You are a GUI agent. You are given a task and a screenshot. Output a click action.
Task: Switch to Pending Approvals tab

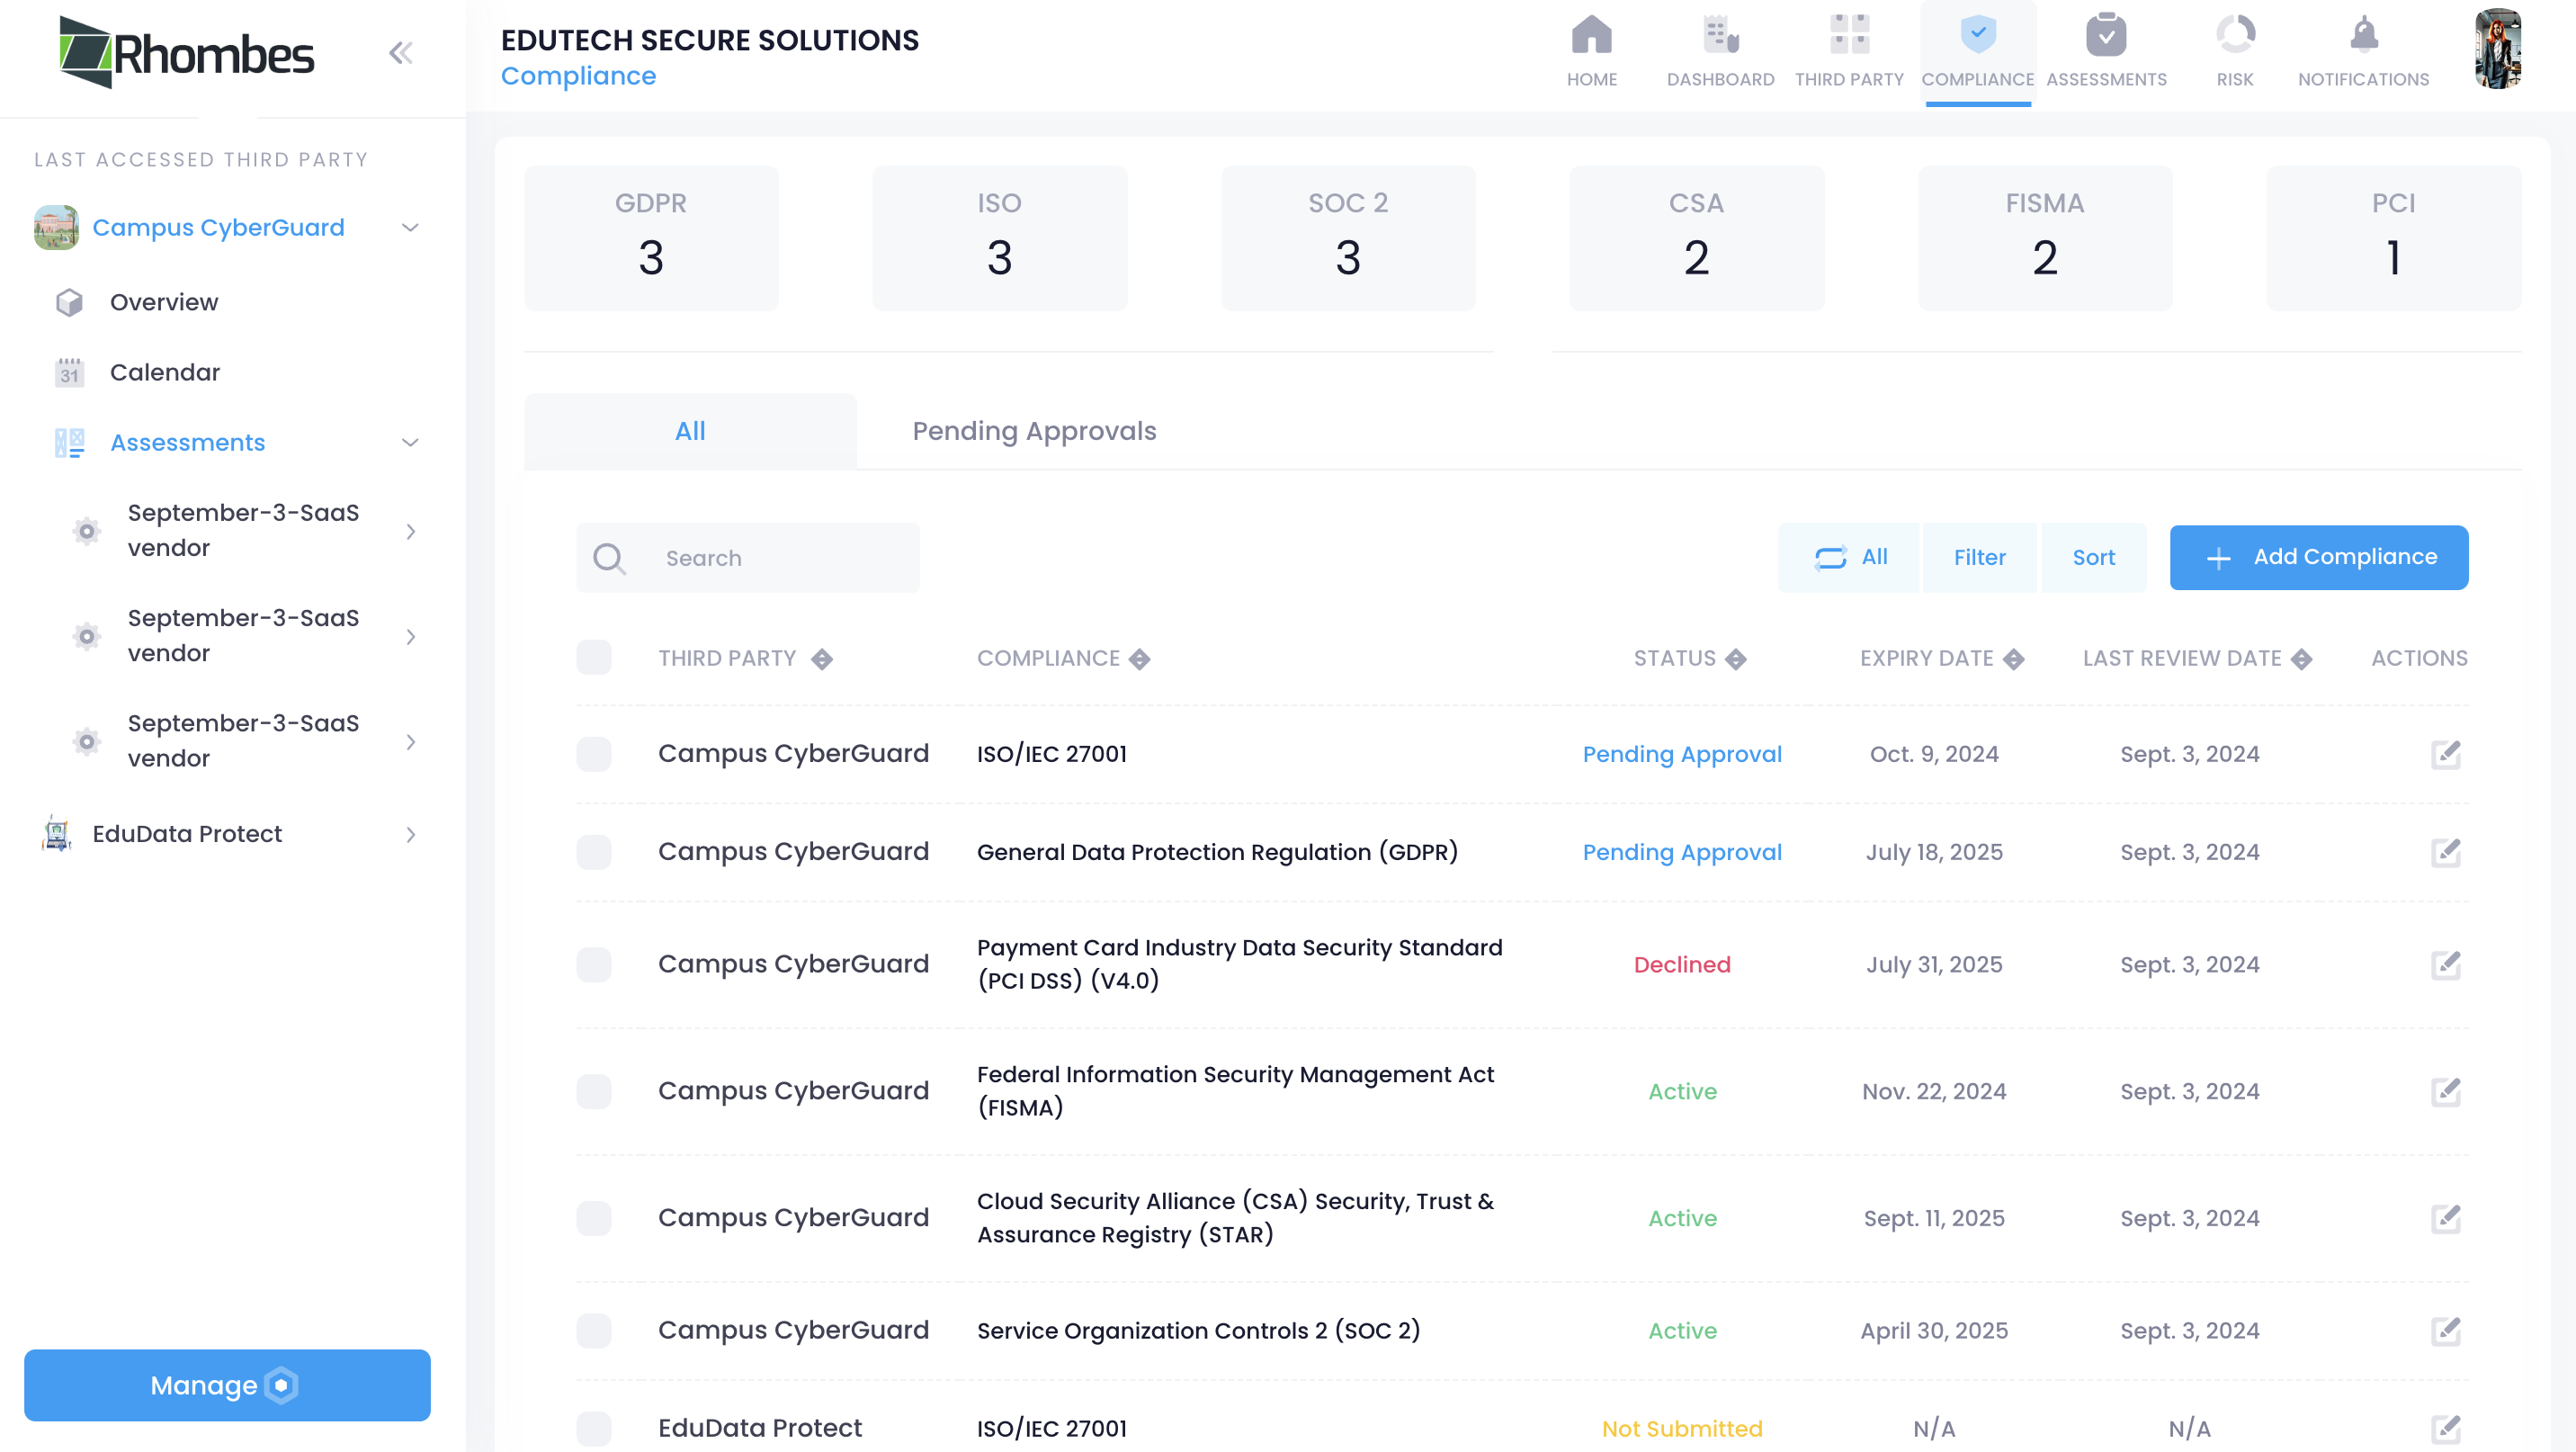[1034, 431]
